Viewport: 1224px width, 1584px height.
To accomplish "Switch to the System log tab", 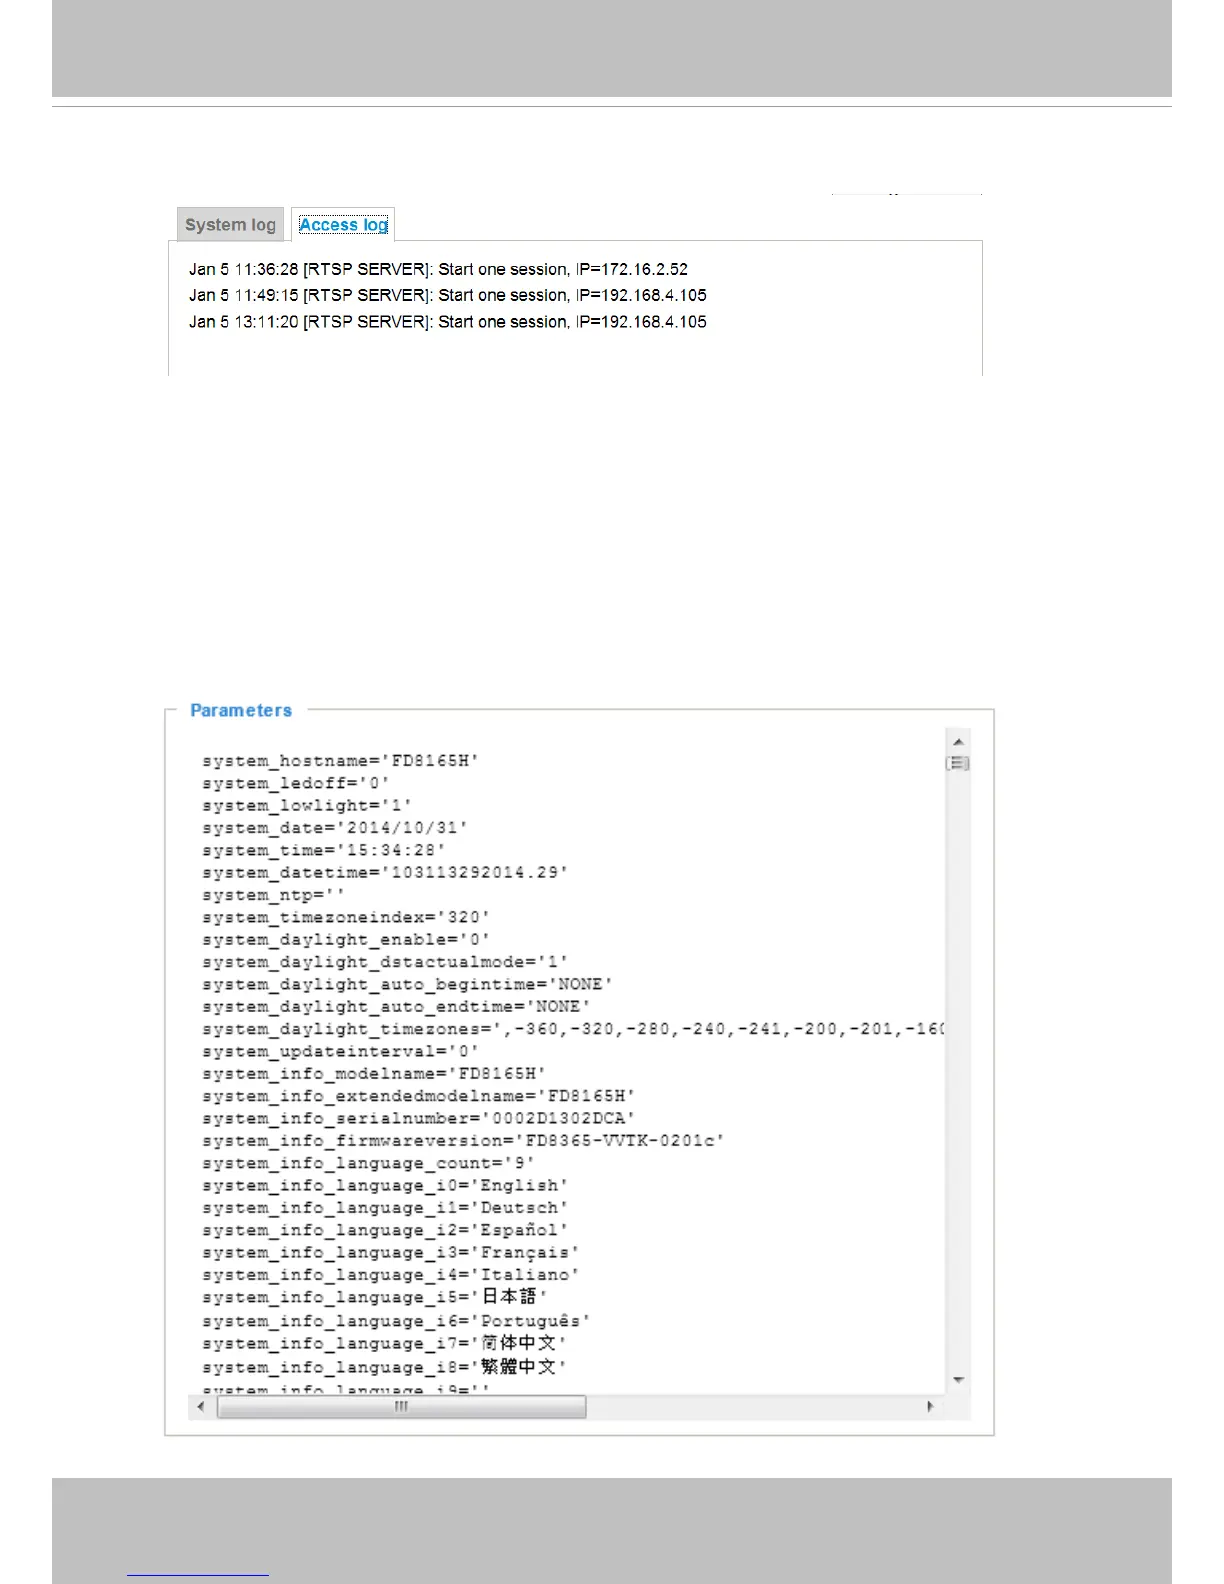I will pos(230,224).
